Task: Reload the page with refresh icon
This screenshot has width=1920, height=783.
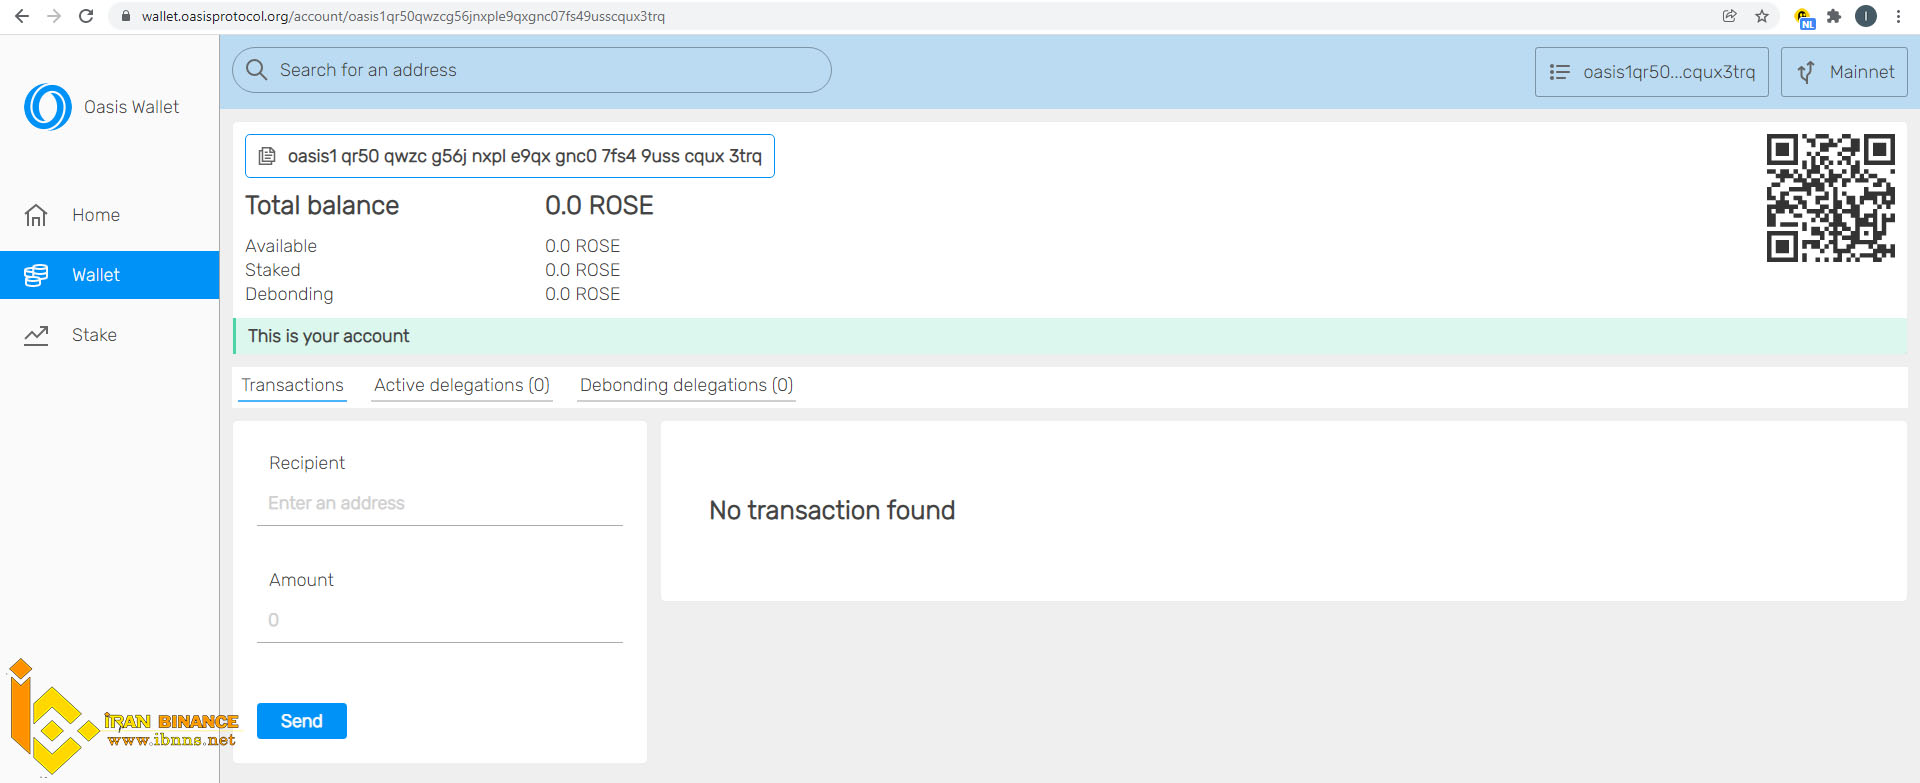Action: [x=86, y=16]
